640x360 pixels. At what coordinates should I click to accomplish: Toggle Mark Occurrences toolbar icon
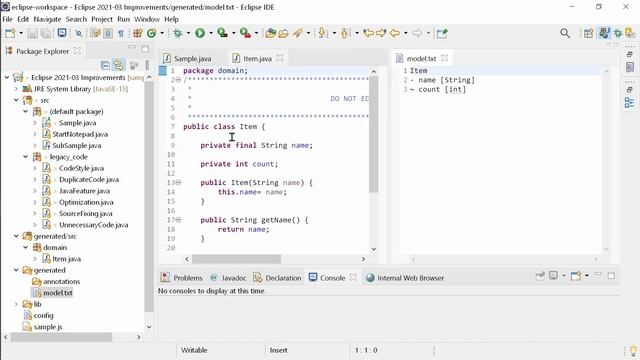[x=96, y=33]
